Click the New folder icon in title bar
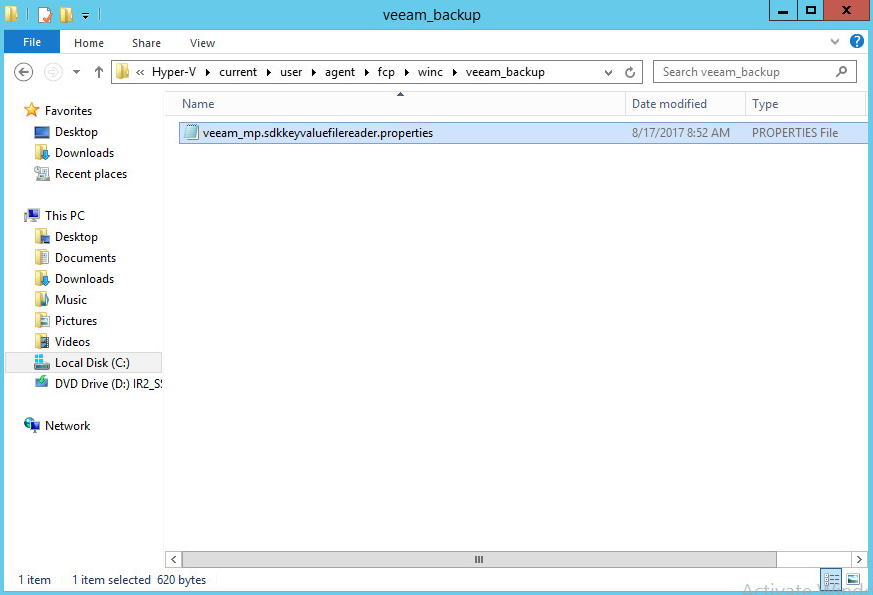Viewport: 873px width, 595px height. (66, 15)
